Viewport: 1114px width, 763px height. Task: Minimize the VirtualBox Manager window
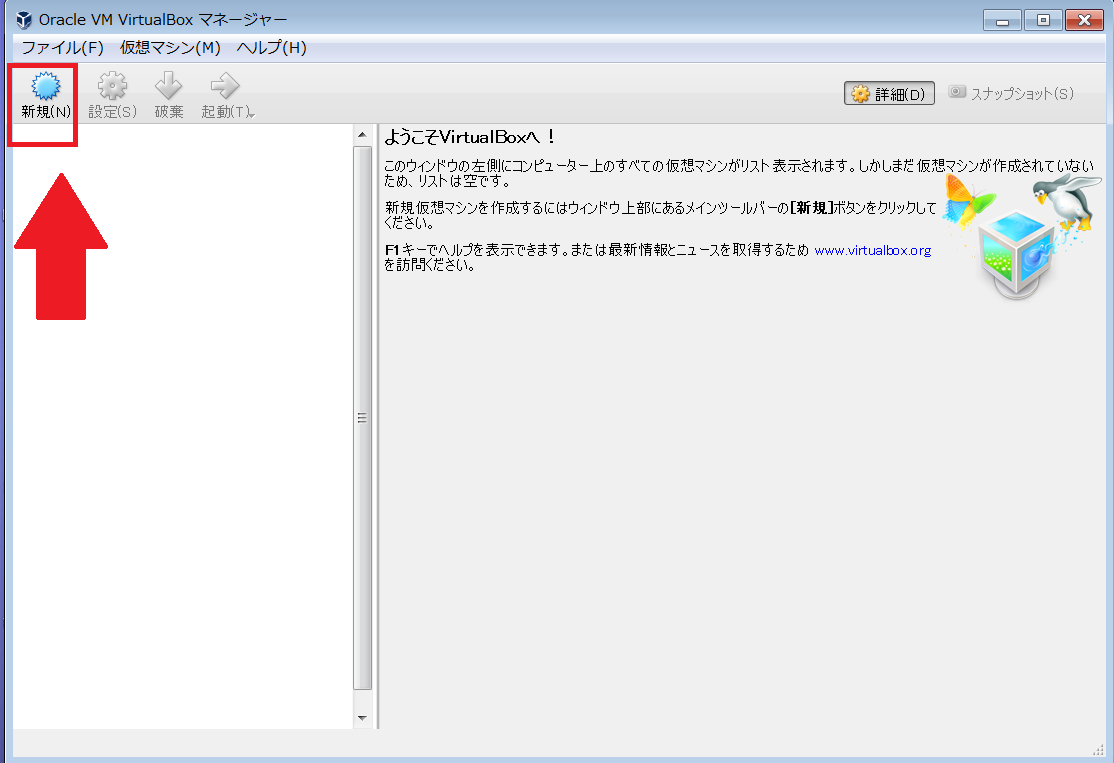[x=1002, y=20]
